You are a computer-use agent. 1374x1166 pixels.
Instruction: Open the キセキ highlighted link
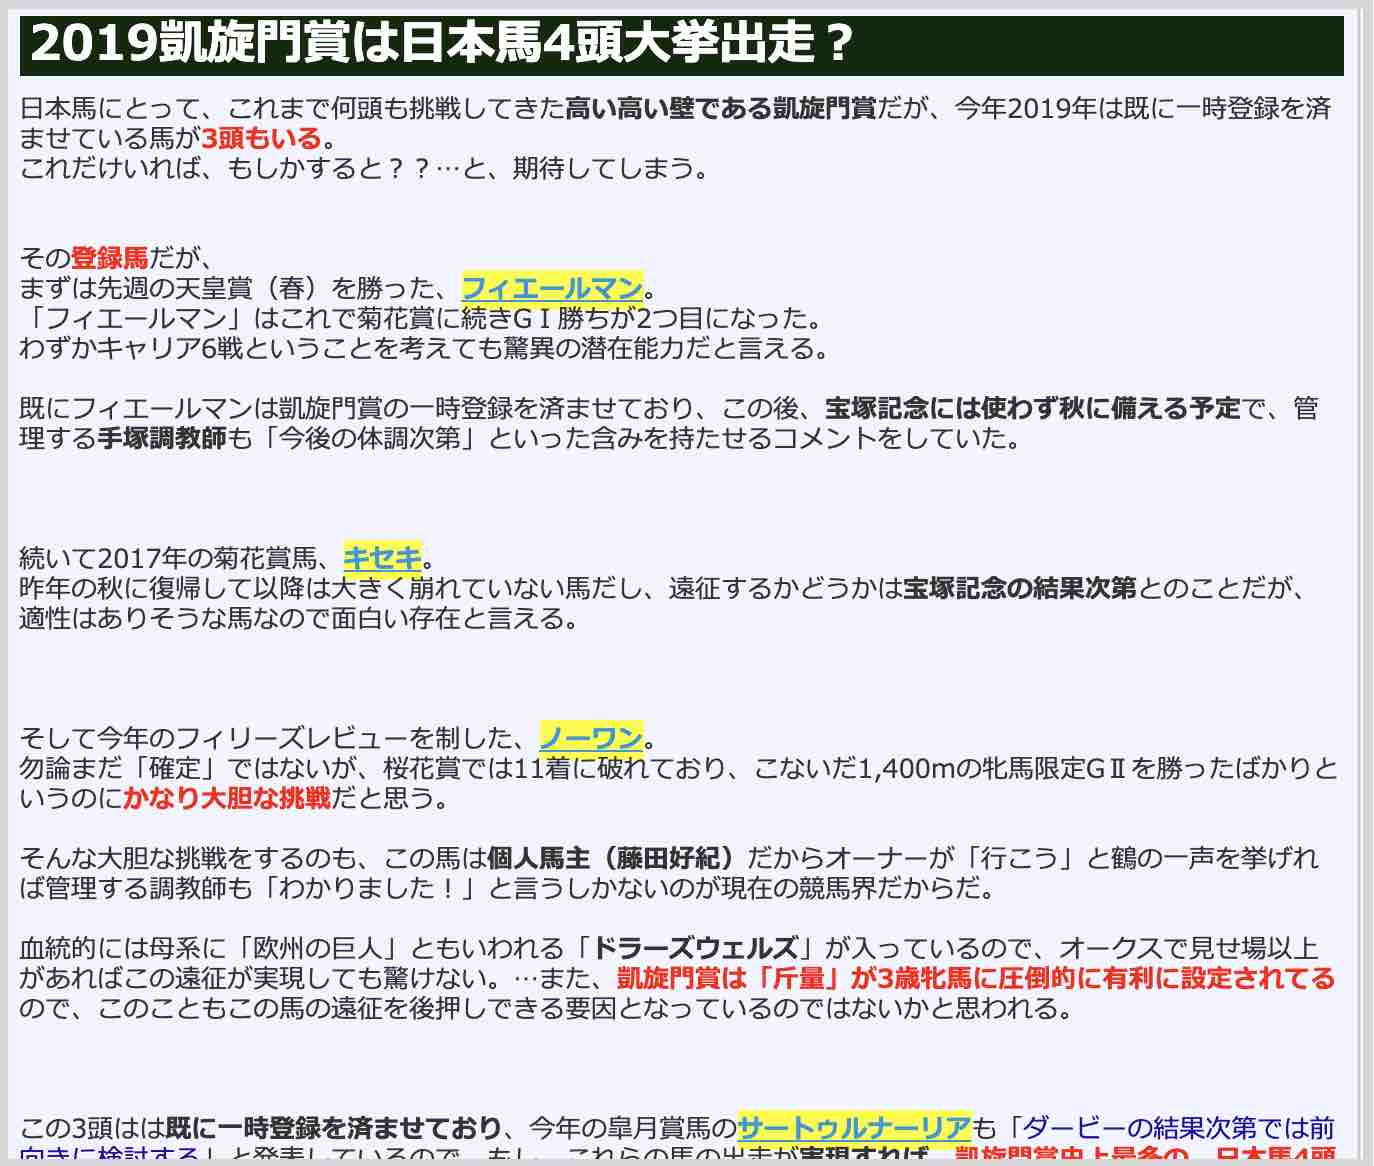coord(383,557)
